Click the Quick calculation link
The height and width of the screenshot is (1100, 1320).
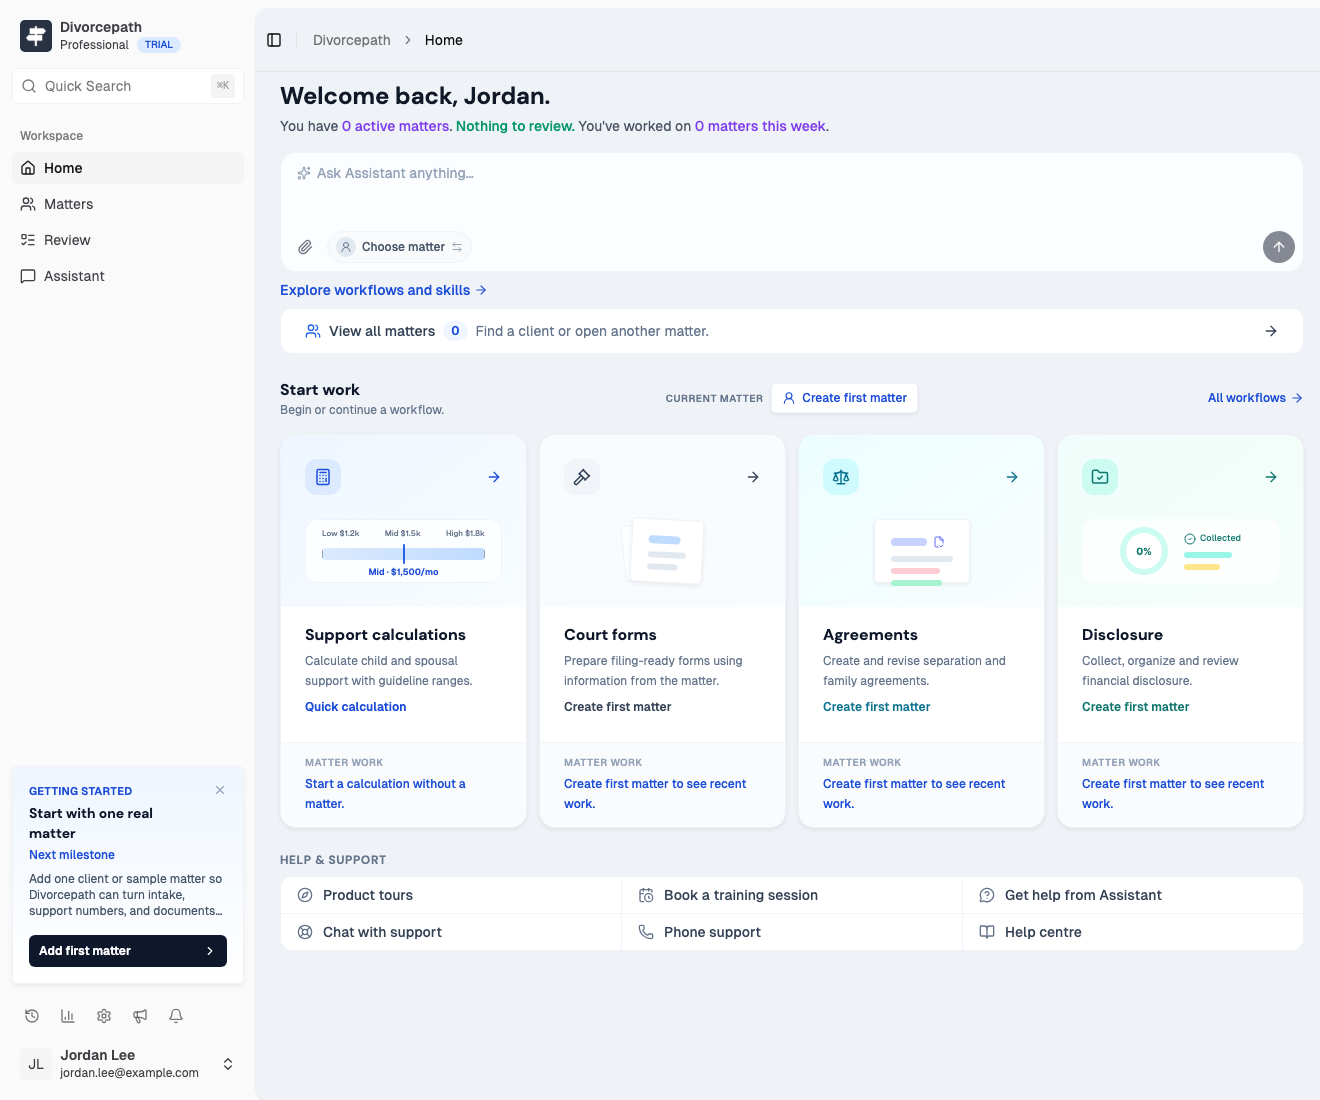(355, 707)
